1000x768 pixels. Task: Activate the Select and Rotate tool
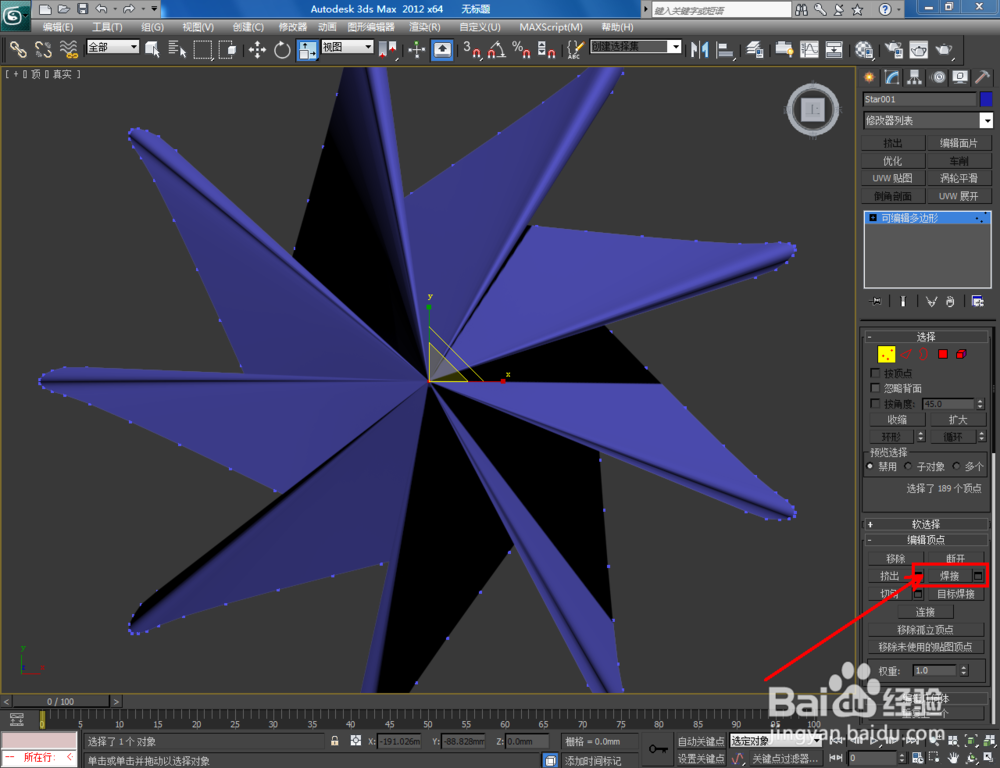tap(282, 49)
